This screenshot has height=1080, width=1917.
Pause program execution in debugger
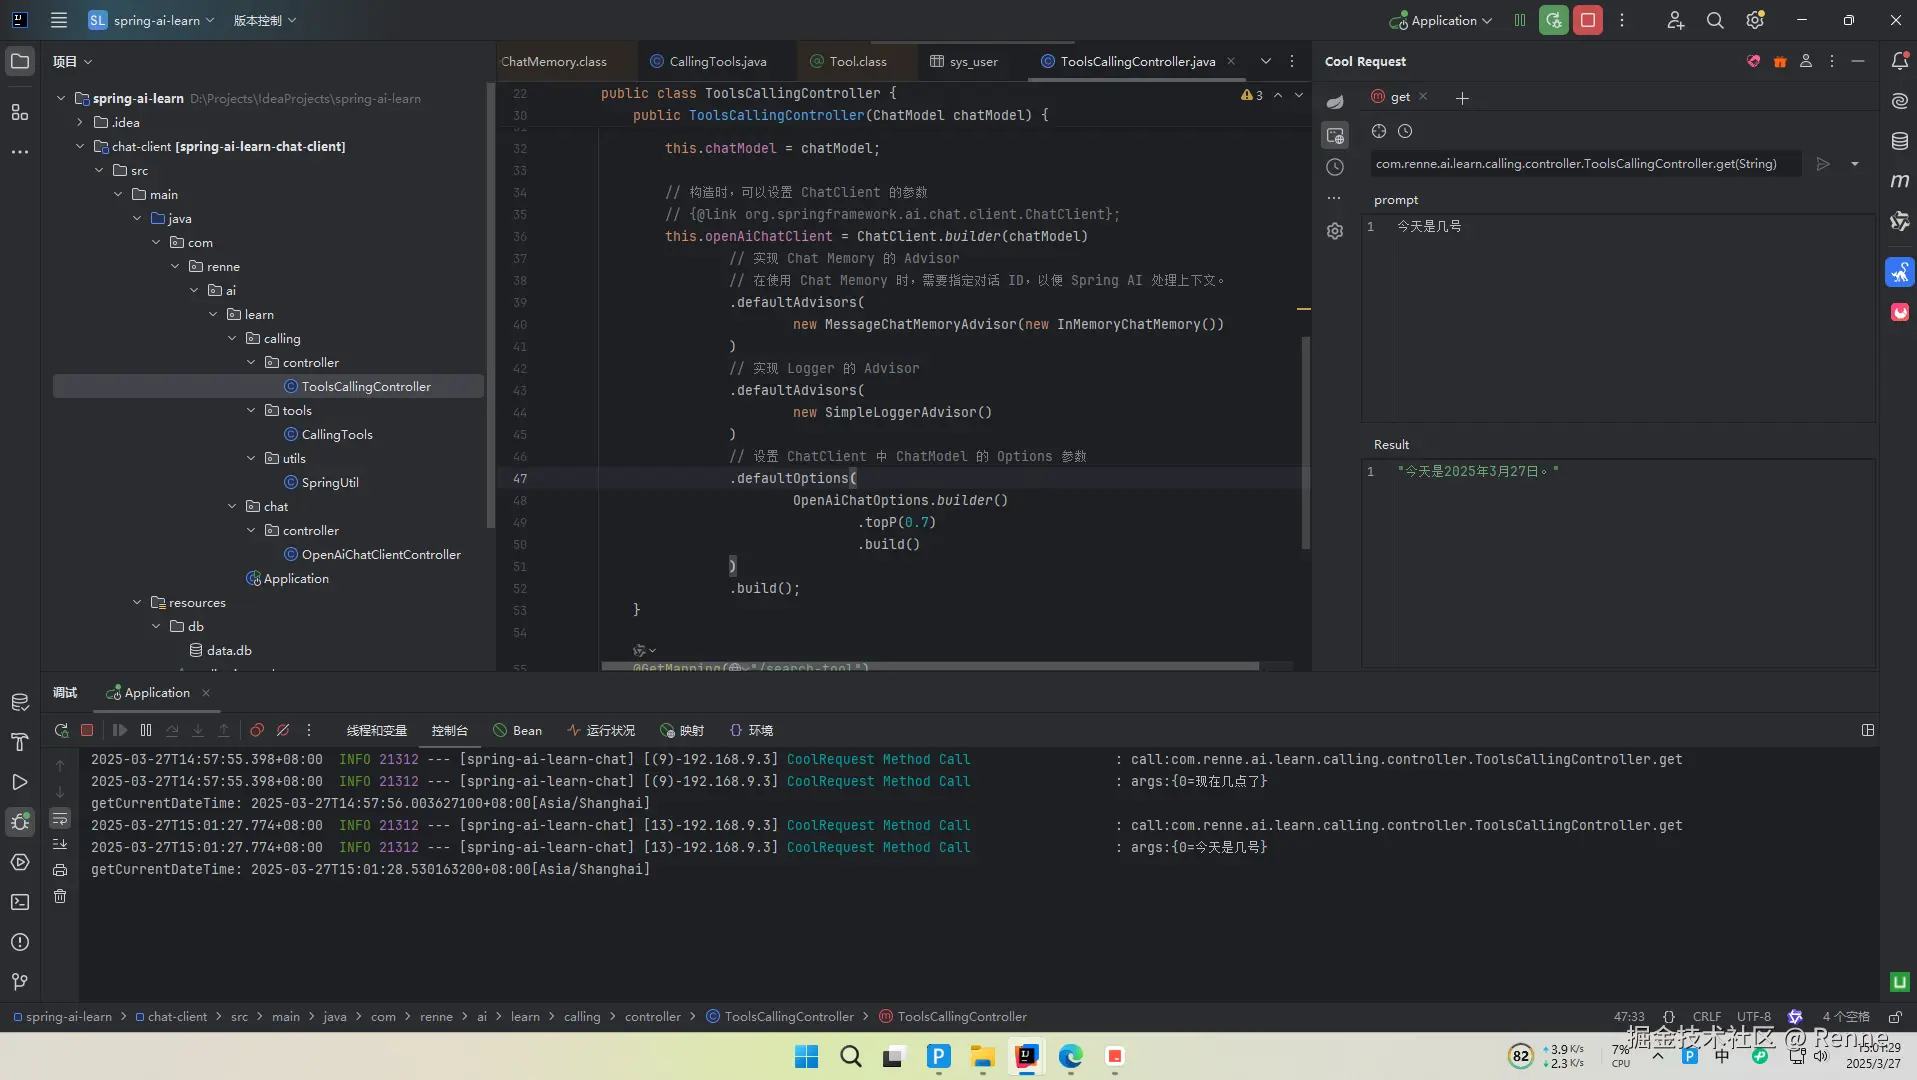tap(146, 731)
